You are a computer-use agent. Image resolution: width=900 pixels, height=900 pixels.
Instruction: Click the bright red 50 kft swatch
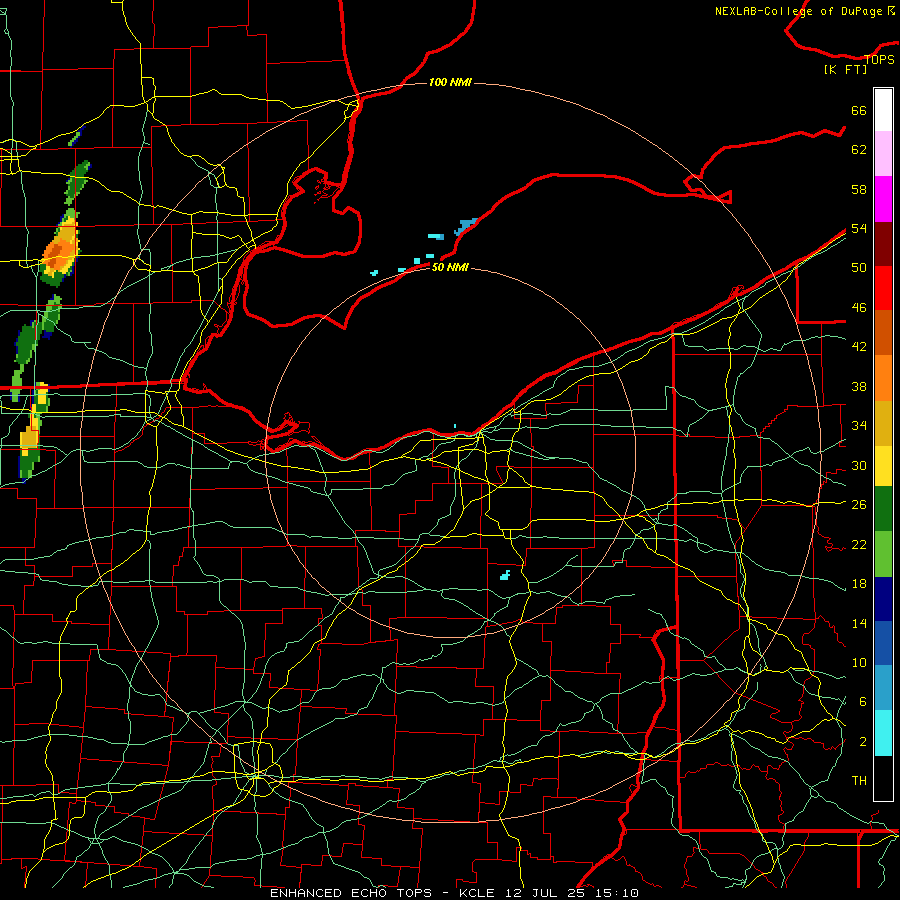pyautogui.click(x=883, y=288)
